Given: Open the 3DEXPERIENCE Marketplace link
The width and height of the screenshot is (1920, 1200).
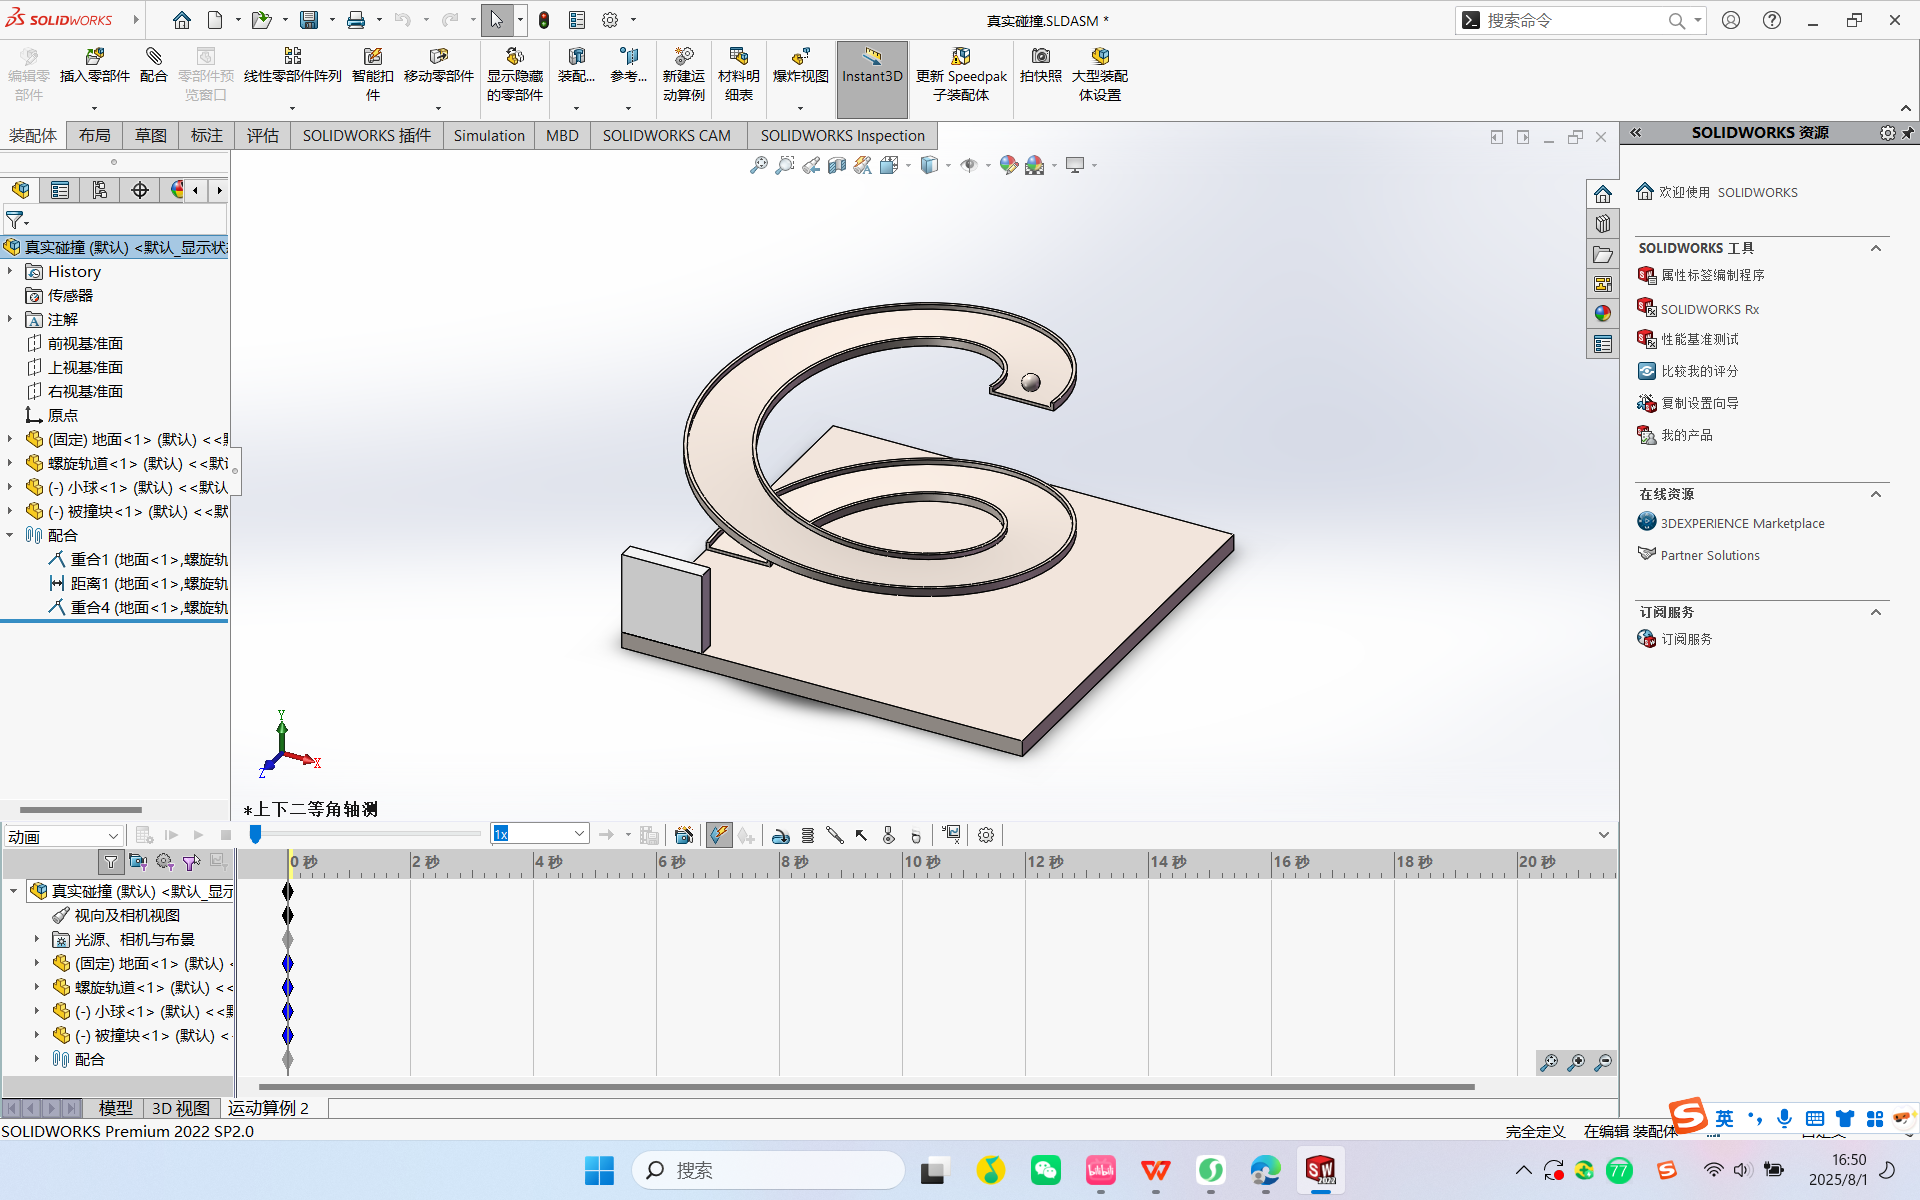Looking at the screenshot, I should pyautogui.click(x=1741, y=522).
